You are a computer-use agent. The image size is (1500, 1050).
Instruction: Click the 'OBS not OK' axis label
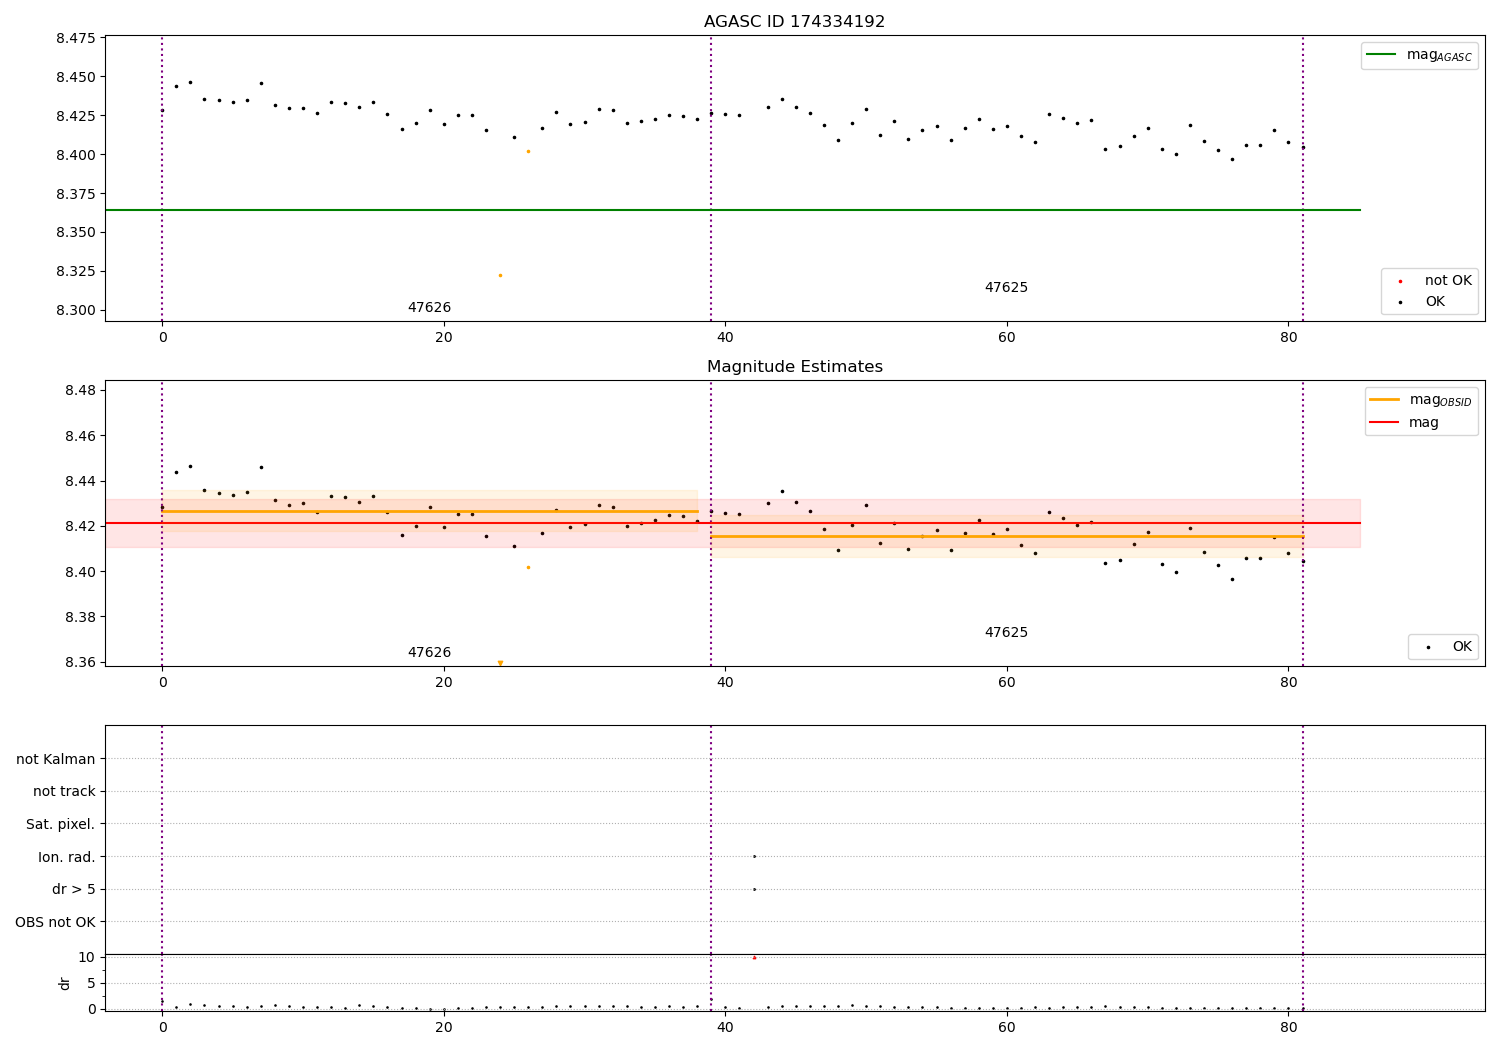point(56,922)
